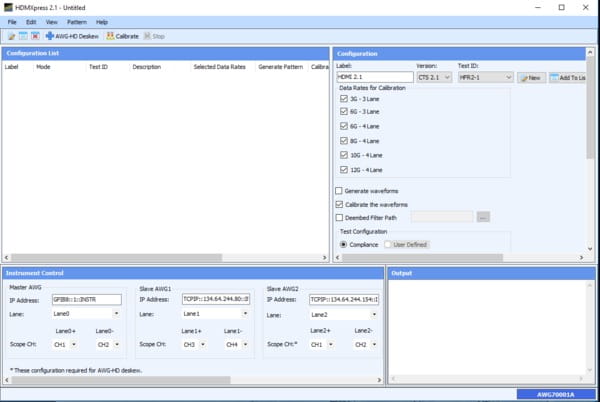
Task: Open Master AWG Lane0 dropdown
Action: tap(86, 314)
